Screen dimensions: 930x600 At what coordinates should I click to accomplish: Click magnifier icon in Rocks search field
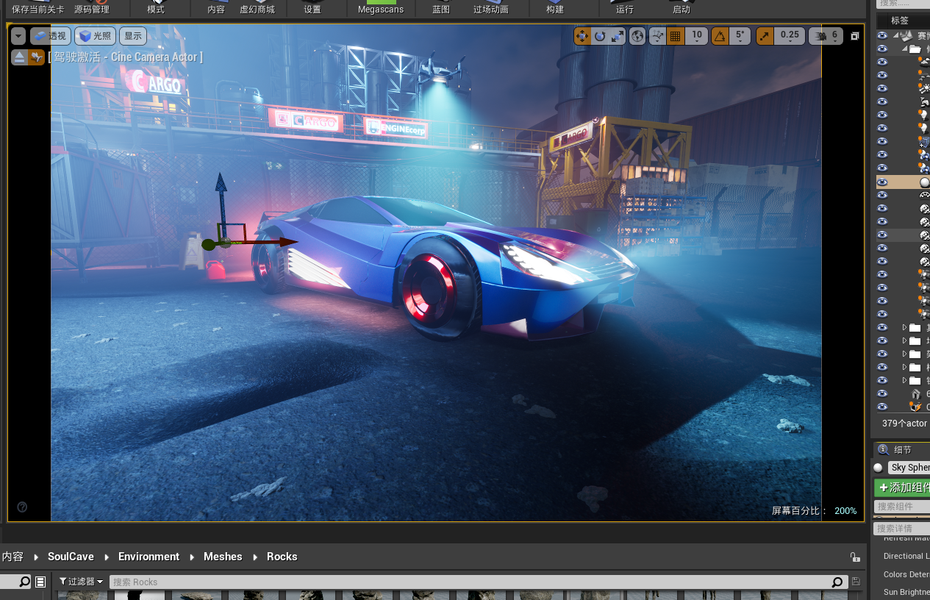836,582
